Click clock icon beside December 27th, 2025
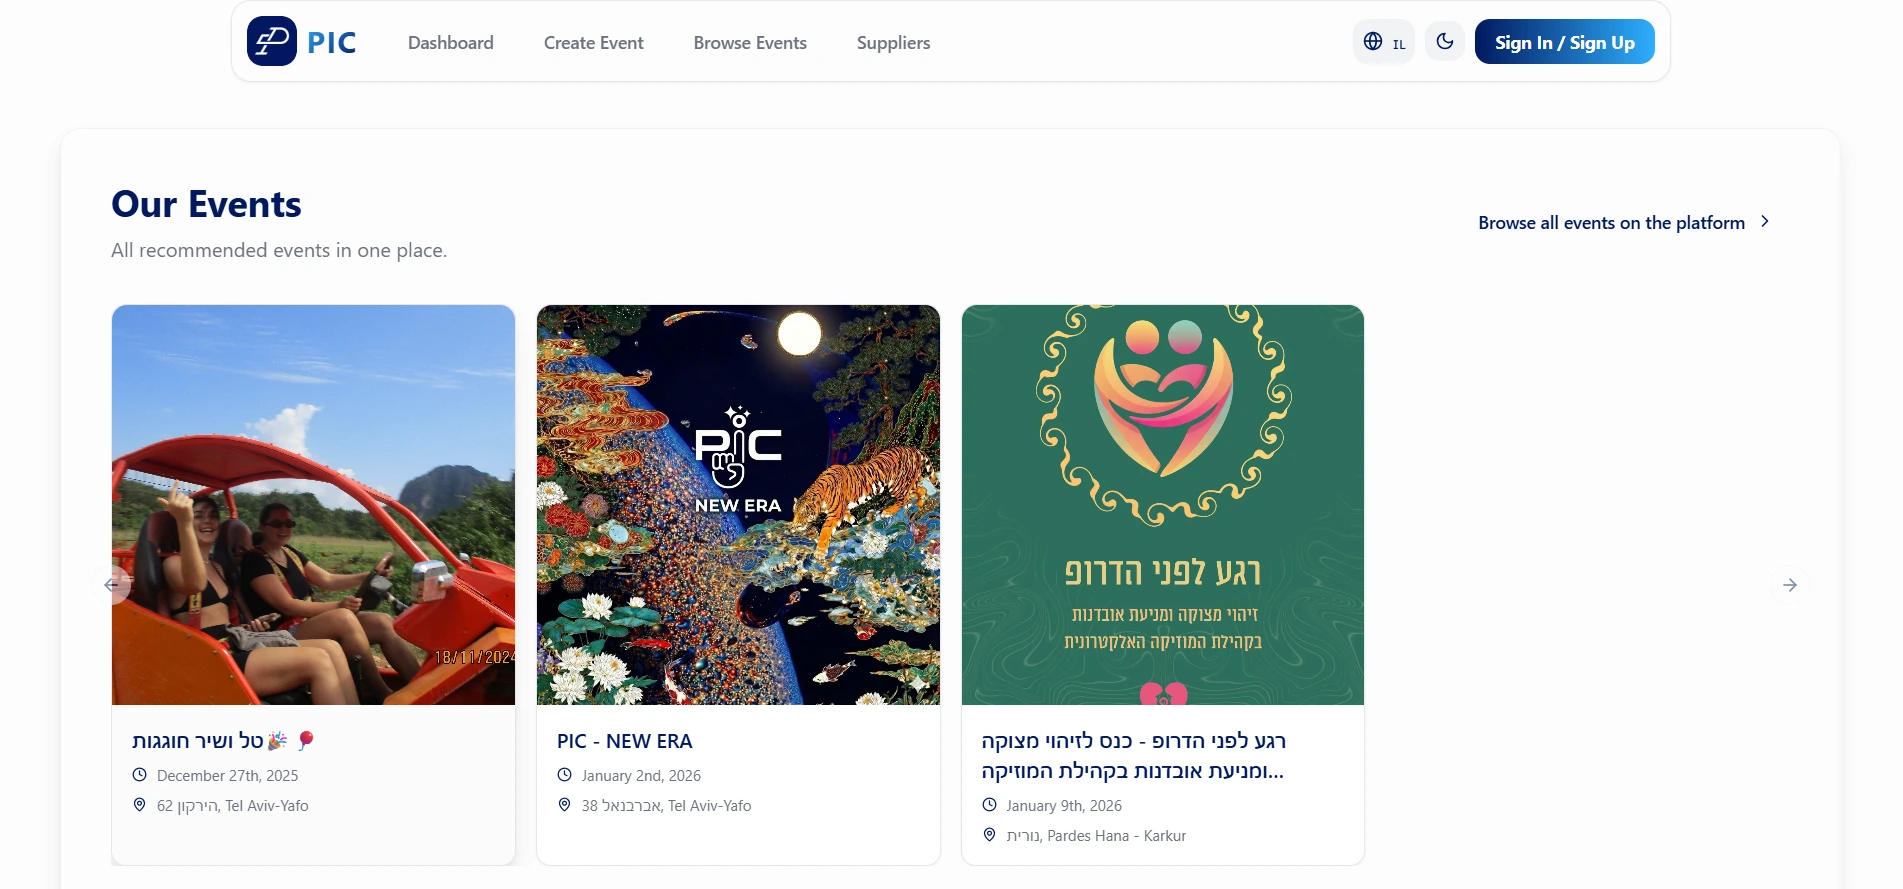The width and height of the screenshot is (1903, 889). pos(140,775)
